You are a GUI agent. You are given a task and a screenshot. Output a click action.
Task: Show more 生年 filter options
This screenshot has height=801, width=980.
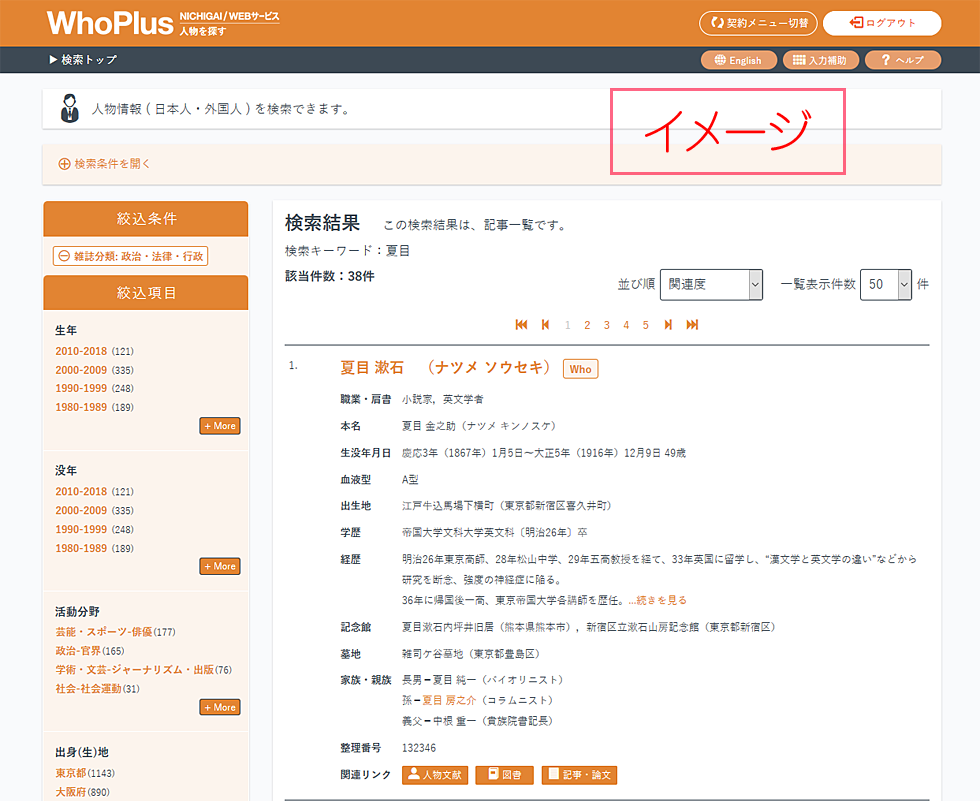pos(220,426)
